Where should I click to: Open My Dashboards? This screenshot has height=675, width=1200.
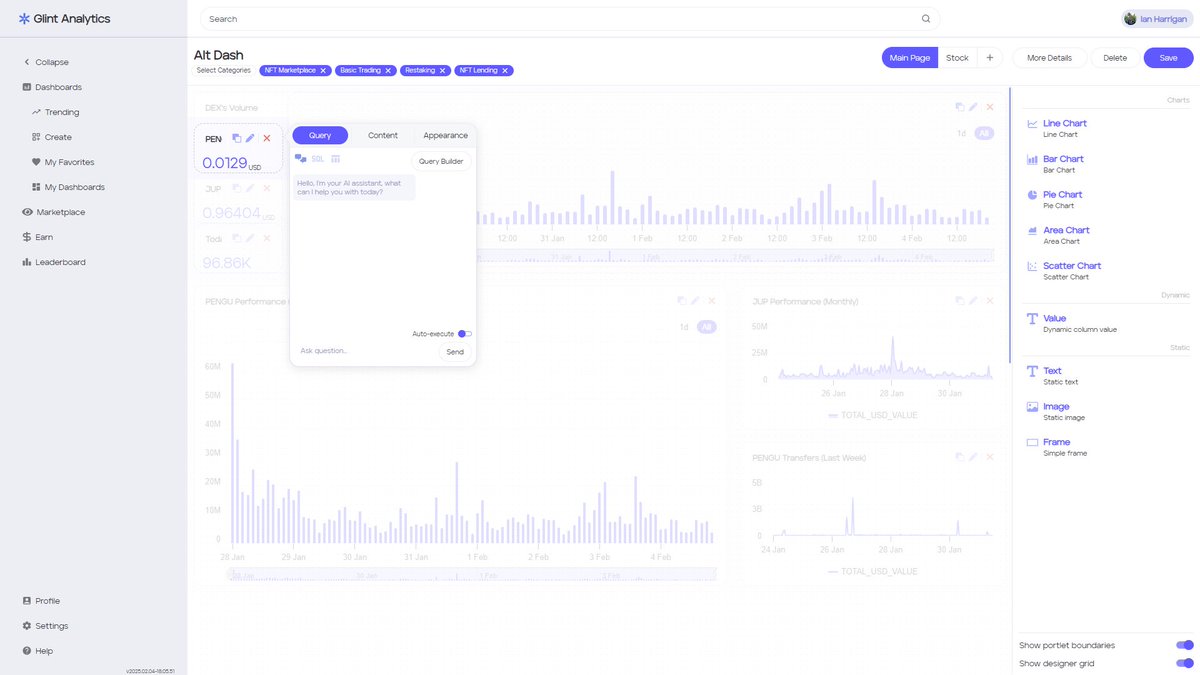tap(67, 187)
